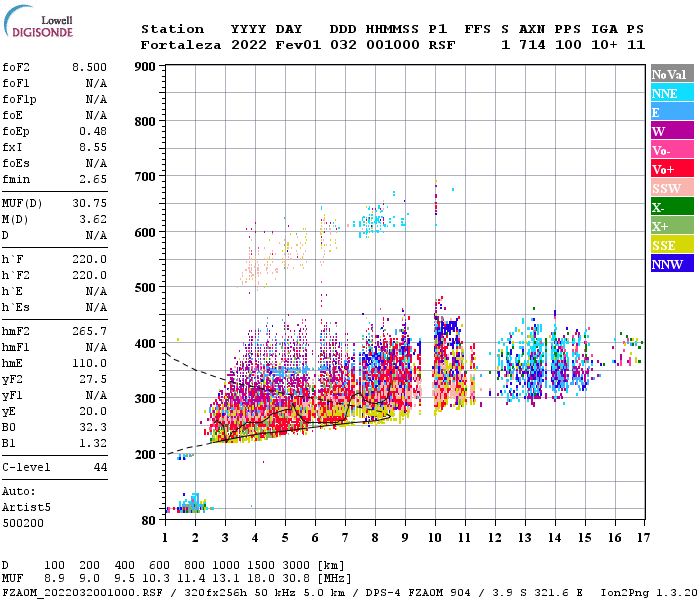The image size is (700, 600).
Task: Click the AXN value 714
Action: tap(532, 45)
